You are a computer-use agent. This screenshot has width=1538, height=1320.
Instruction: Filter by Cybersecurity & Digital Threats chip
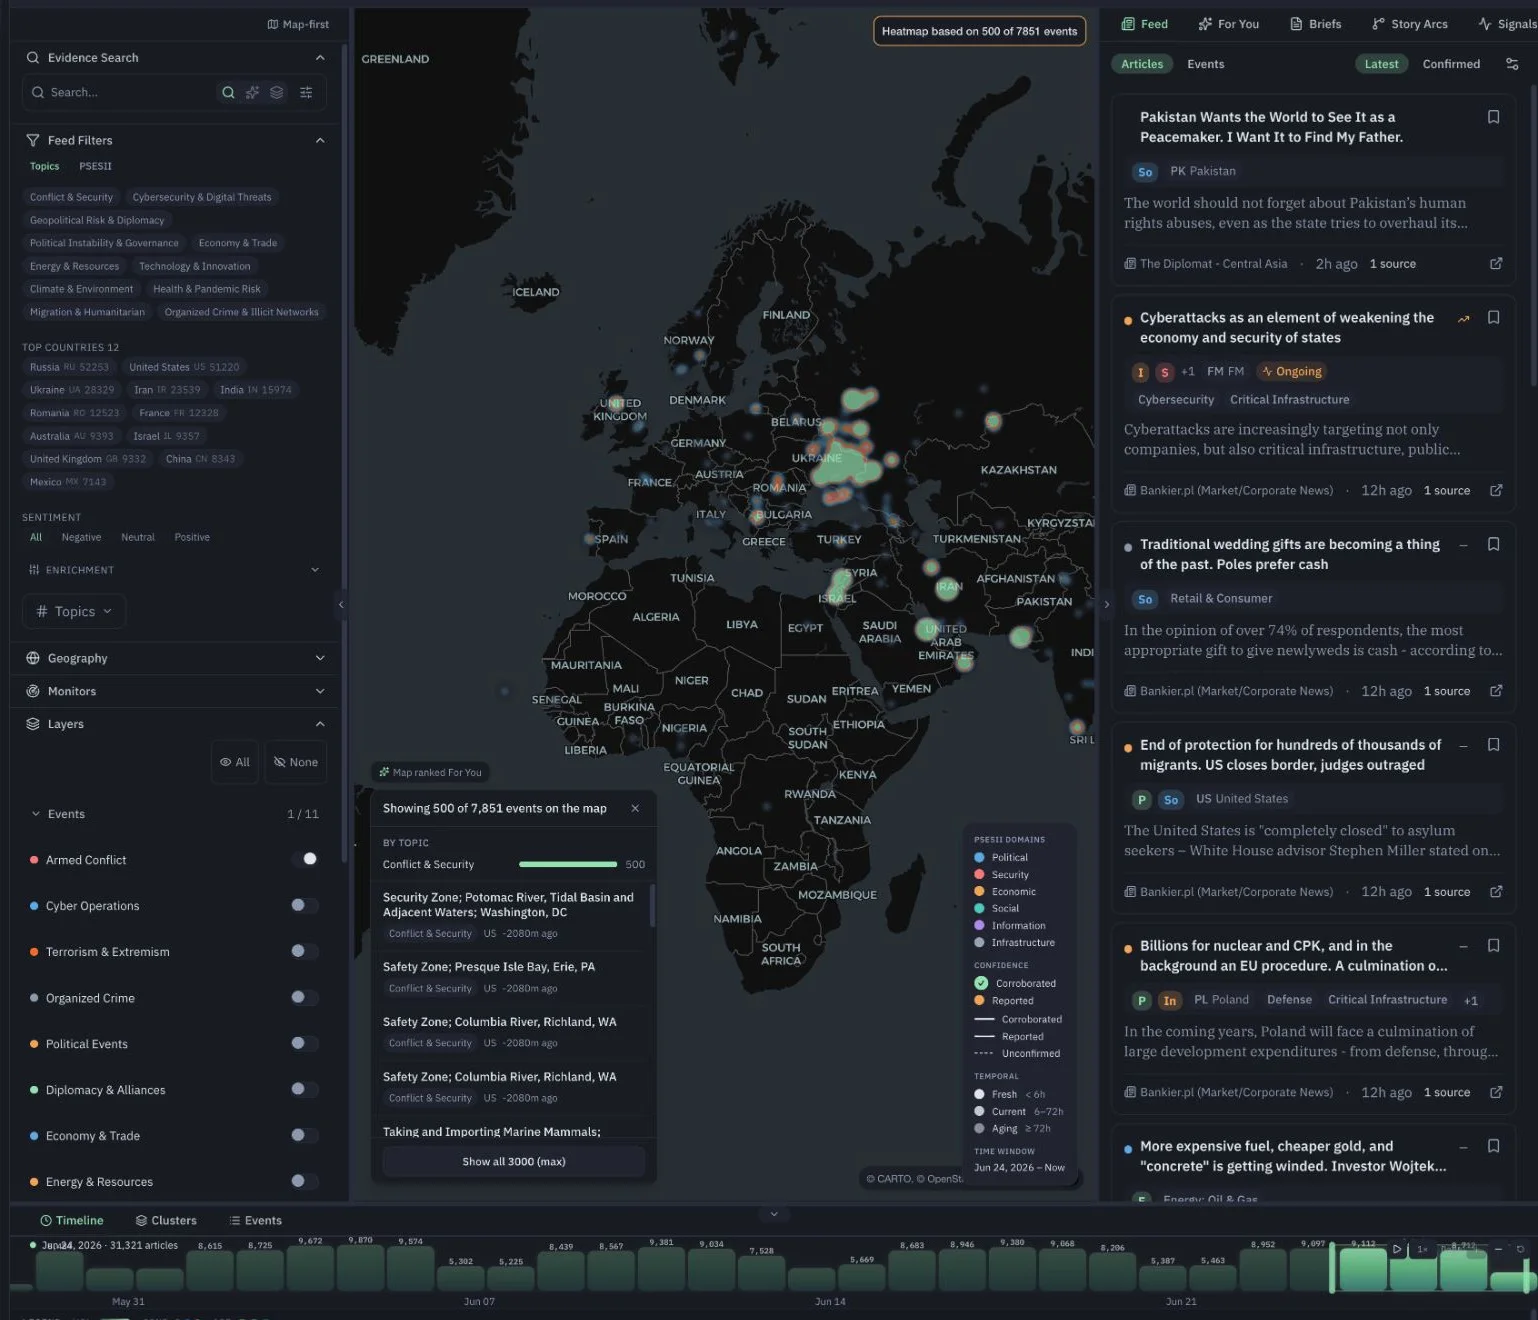click(x=202, y=197)
